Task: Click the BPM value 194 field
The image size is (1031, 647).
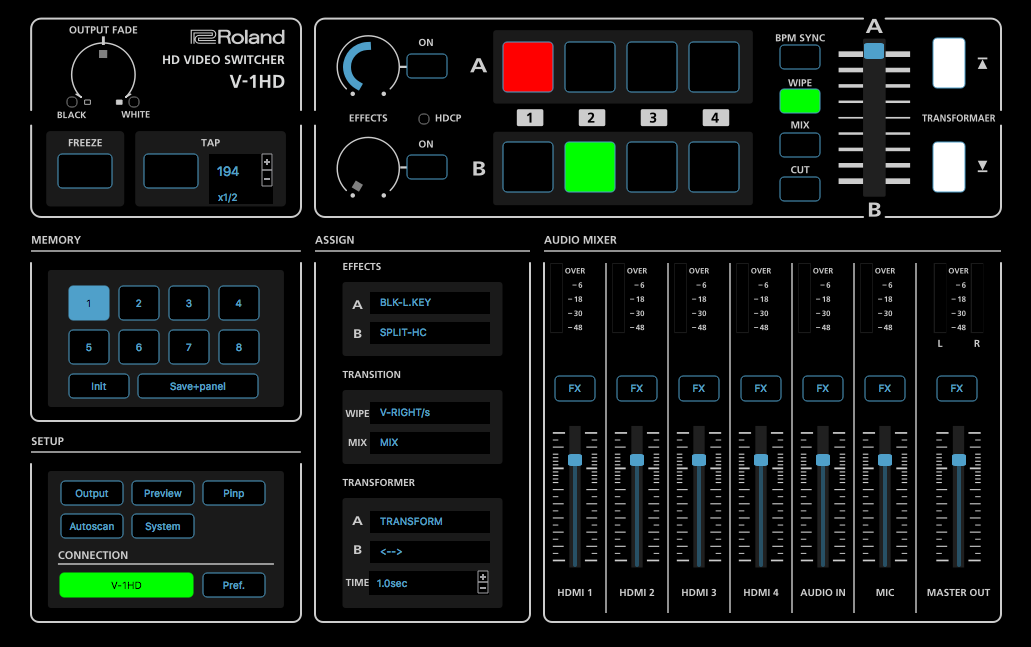Action: coord(228,172)
